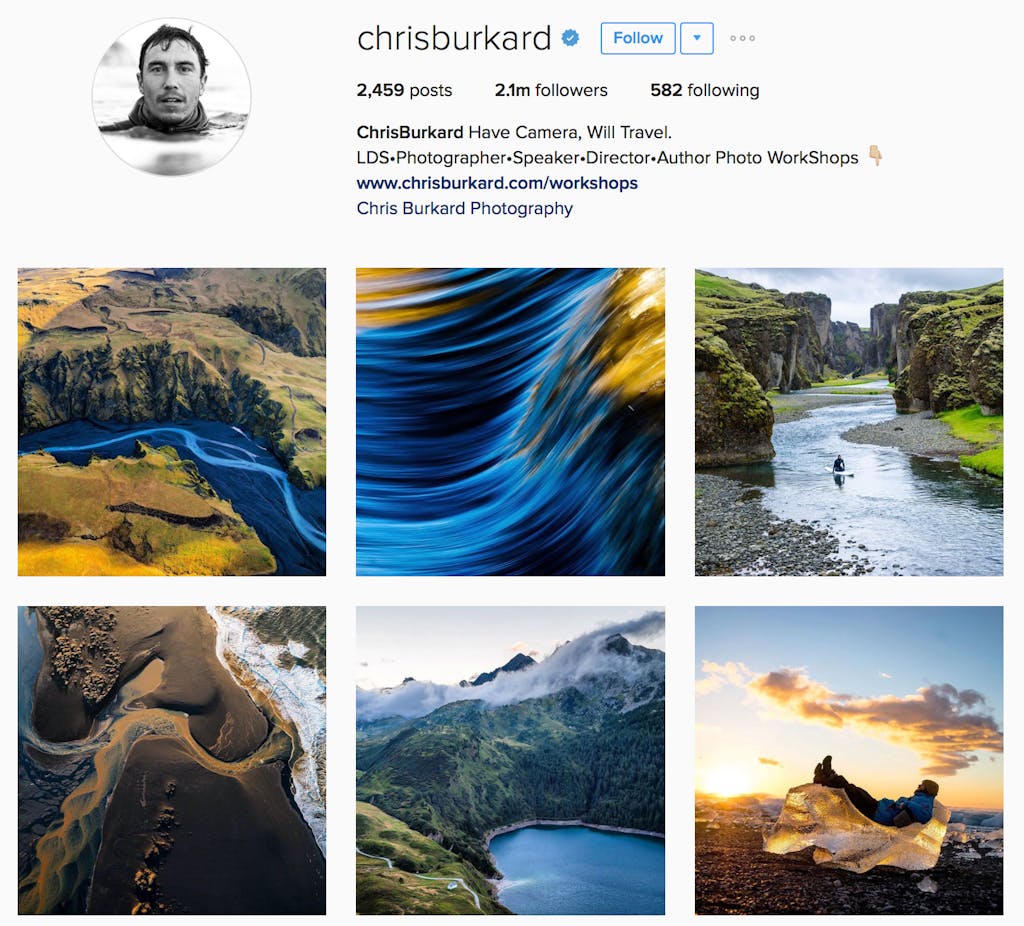Open the www.chrisburkard.com/workshops link
1024x926 pixels.
tap(497, 183)
